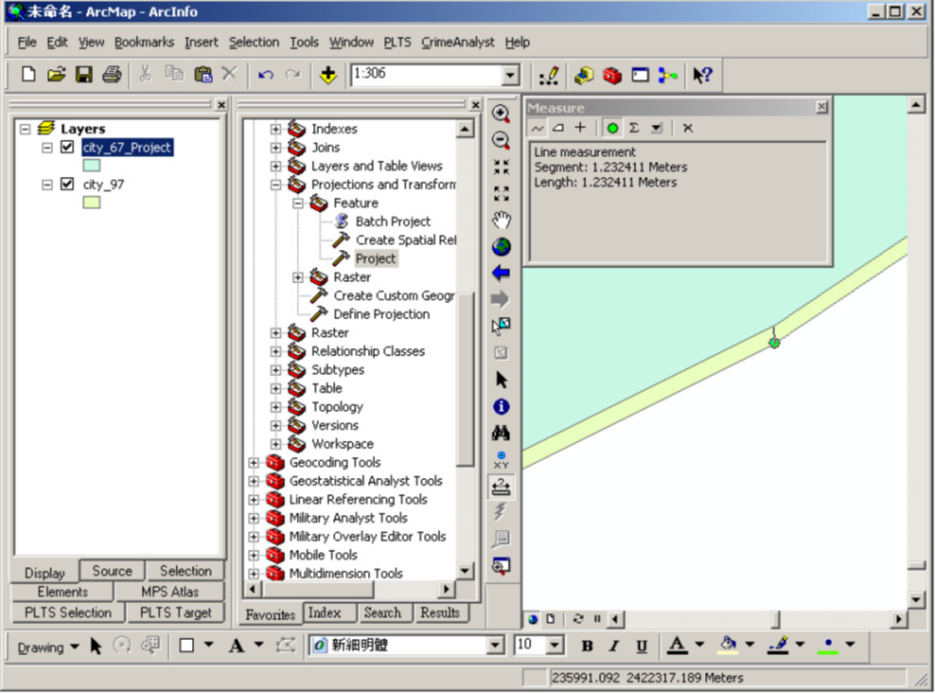Click the font color A button

[677, 645]
